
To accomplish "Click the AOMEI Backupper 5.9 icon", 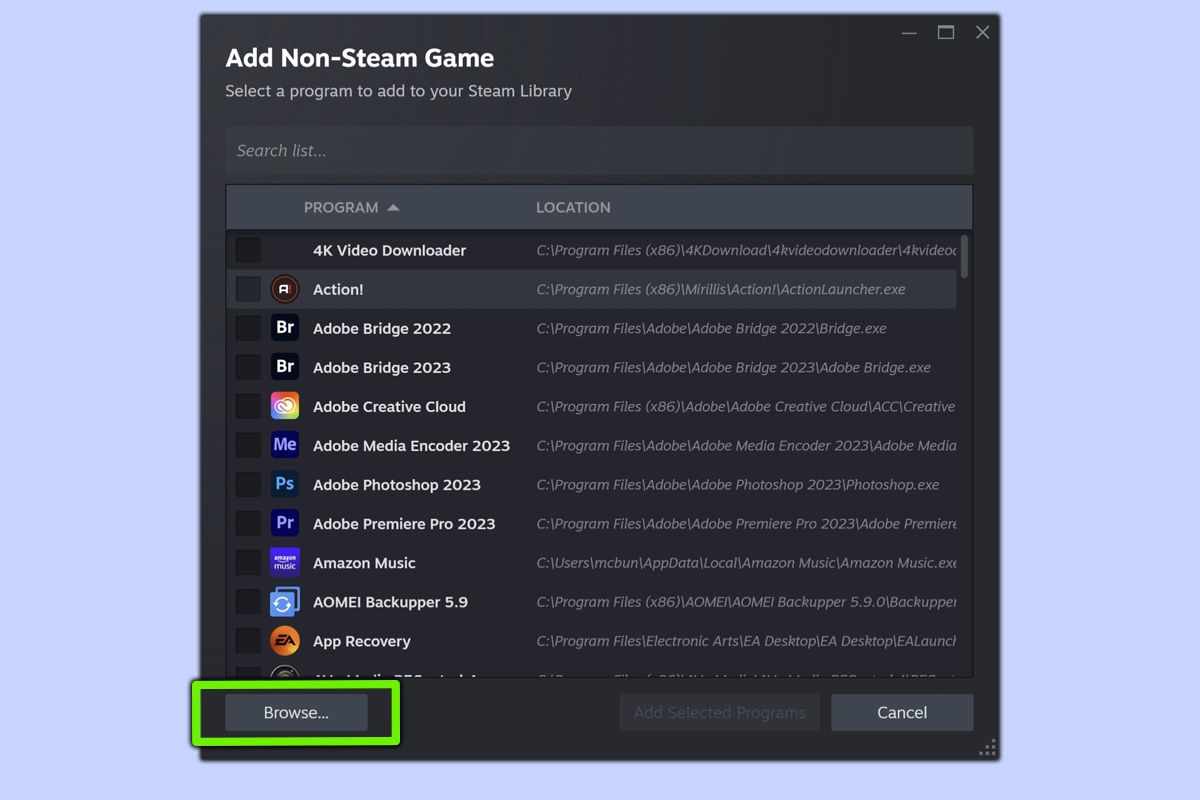I will 284,601.
